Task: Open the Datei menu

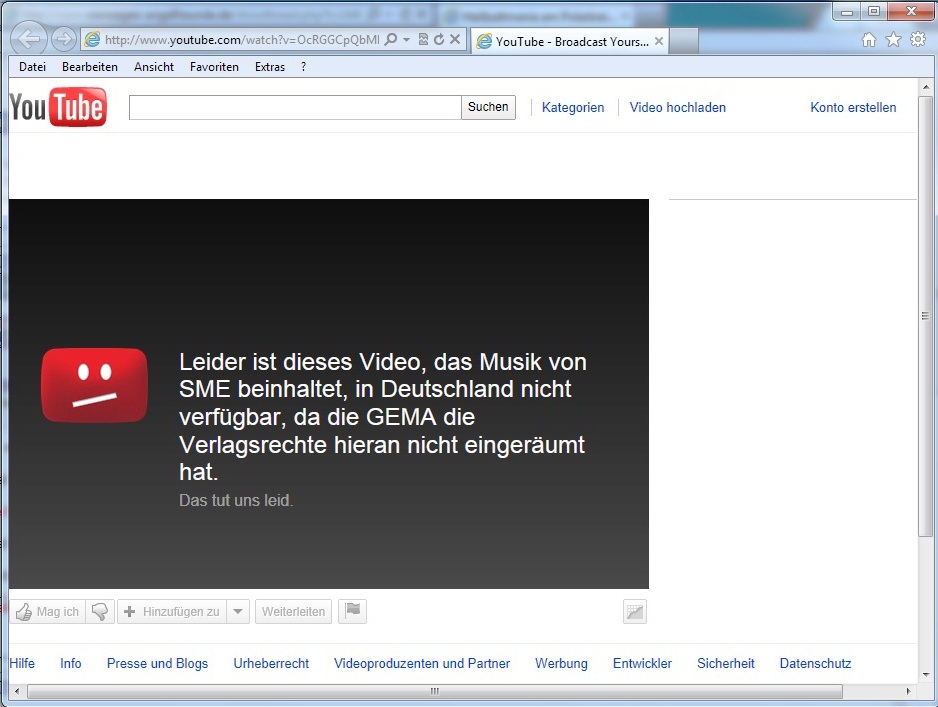Action: point(32,67)
